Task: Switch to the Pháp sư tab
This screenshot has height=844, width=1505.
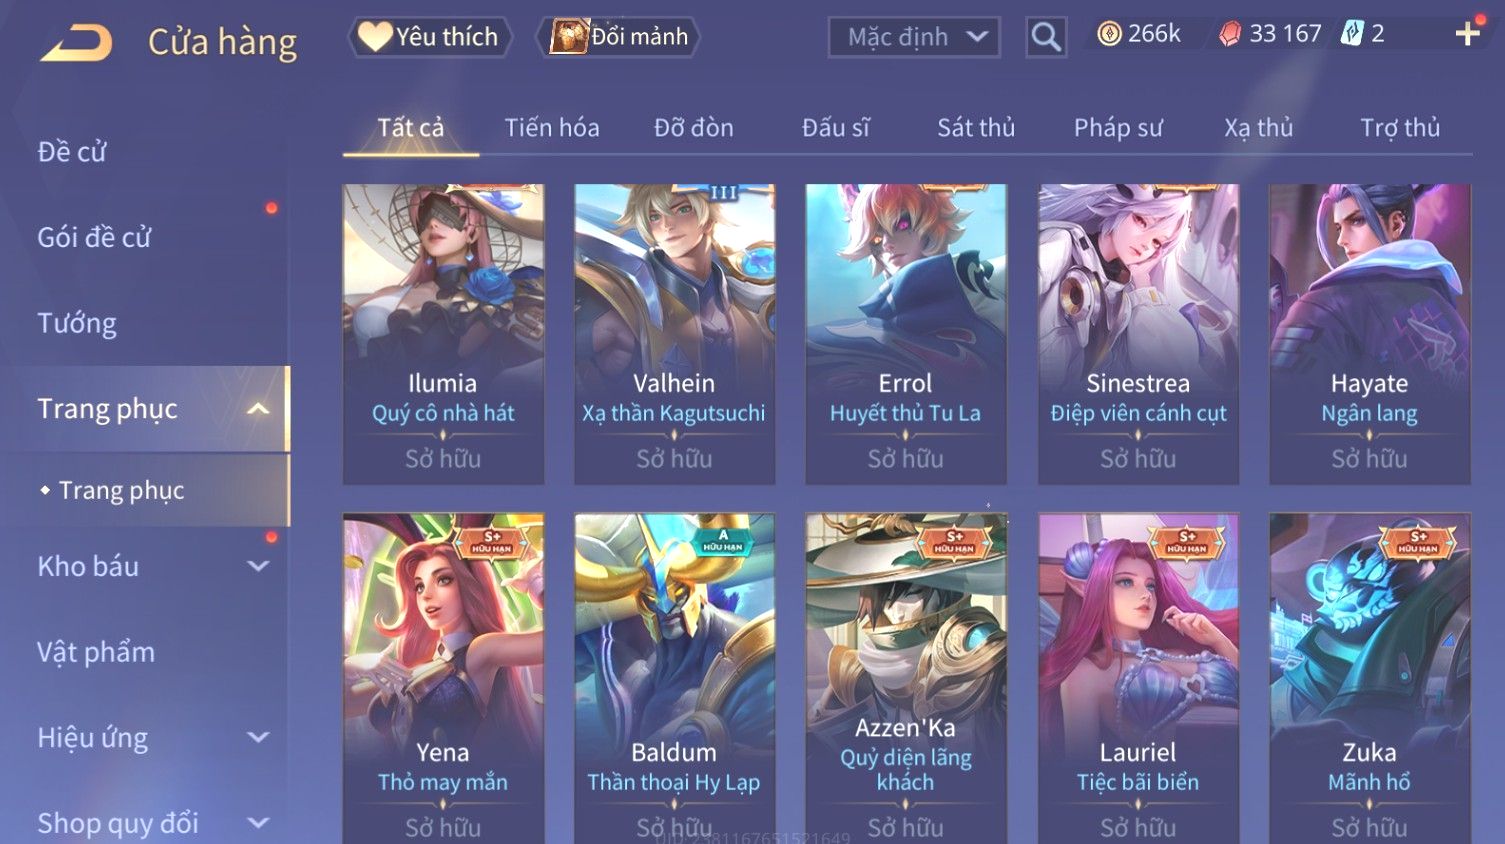Action: coord(1118,128)
